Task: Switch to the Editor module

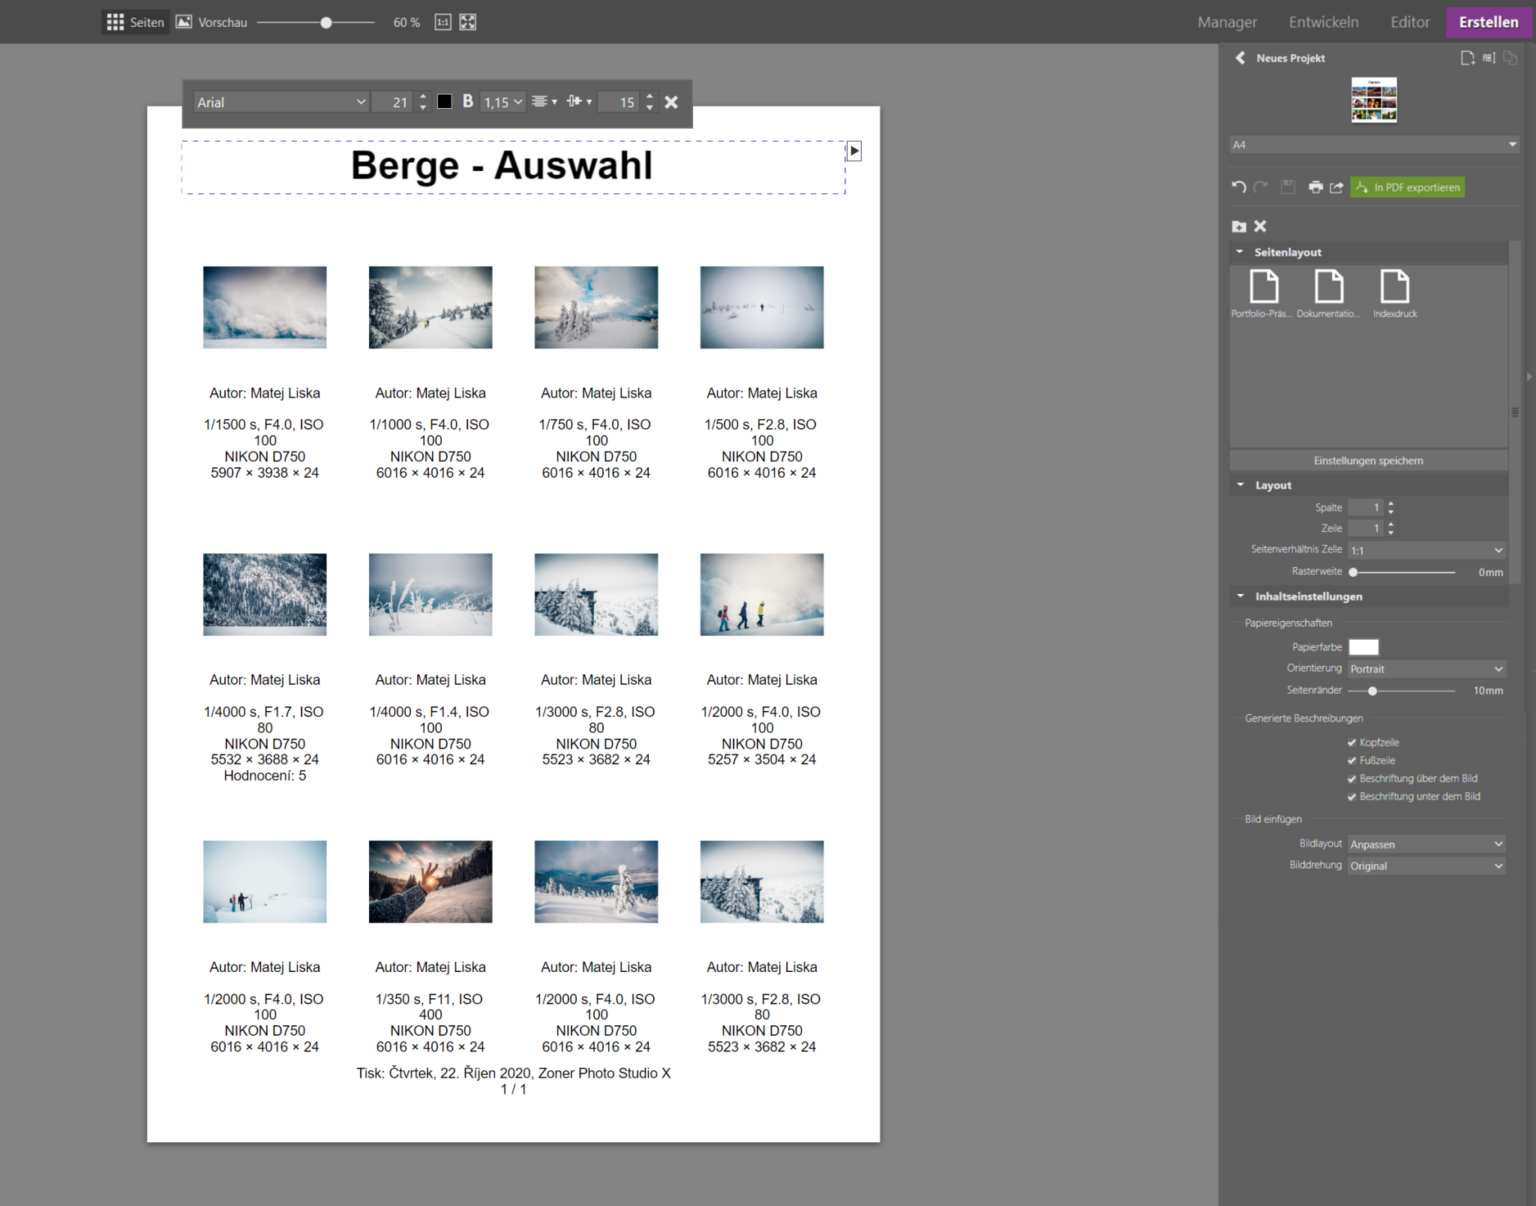Action: click(x=1410, y=21)
